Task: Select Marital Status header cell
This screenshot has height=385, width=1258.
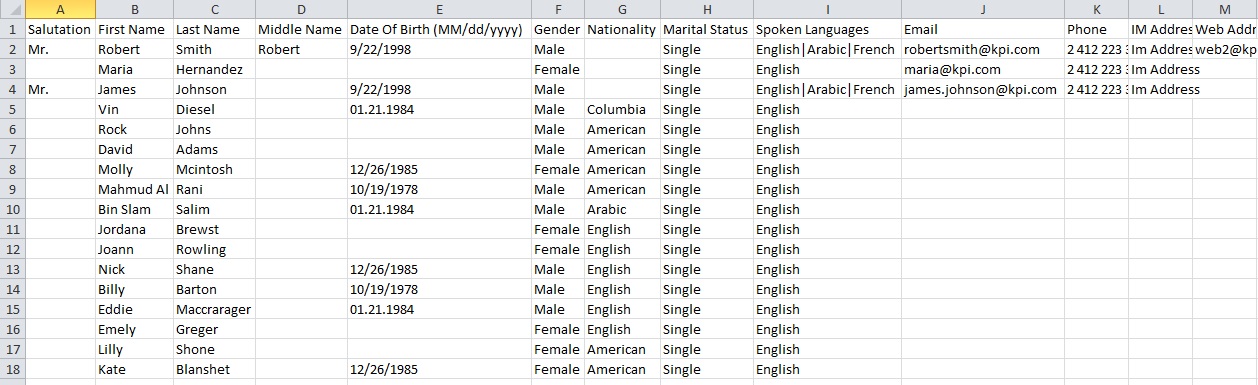Action: (707, 29)
